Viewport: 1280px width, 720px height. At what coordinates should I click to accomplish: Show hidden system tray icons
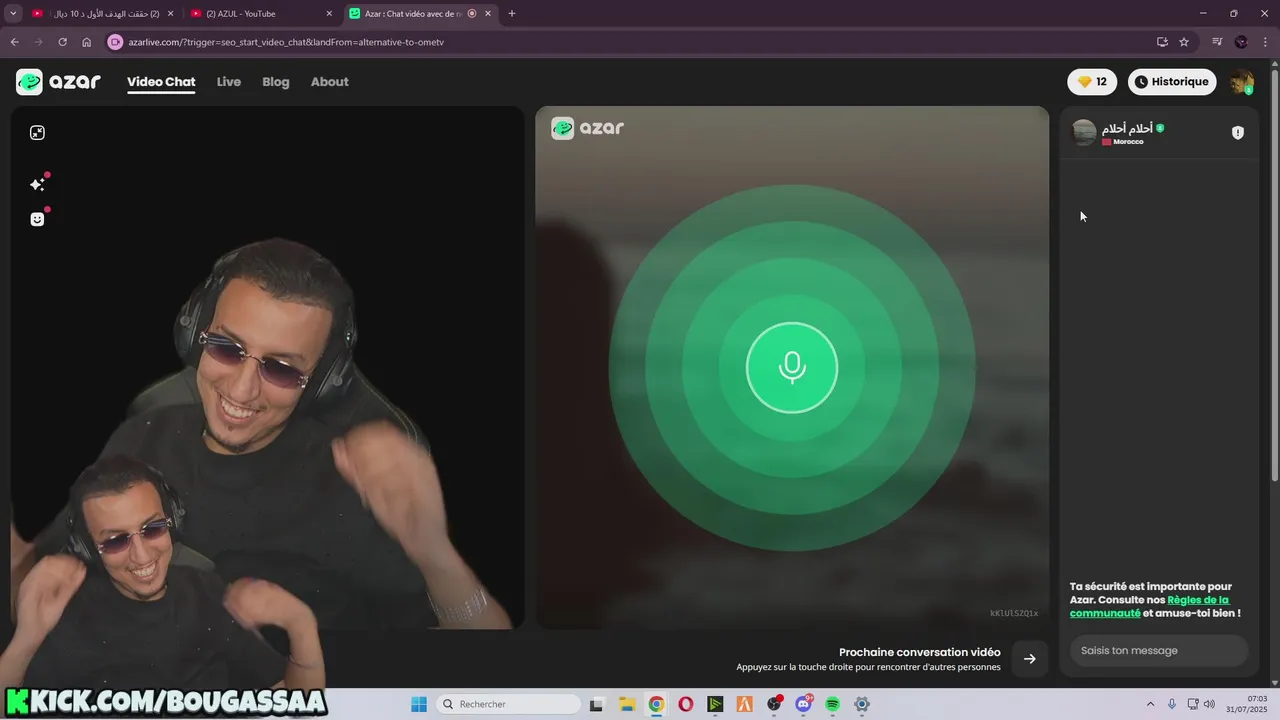[1150, 704]
